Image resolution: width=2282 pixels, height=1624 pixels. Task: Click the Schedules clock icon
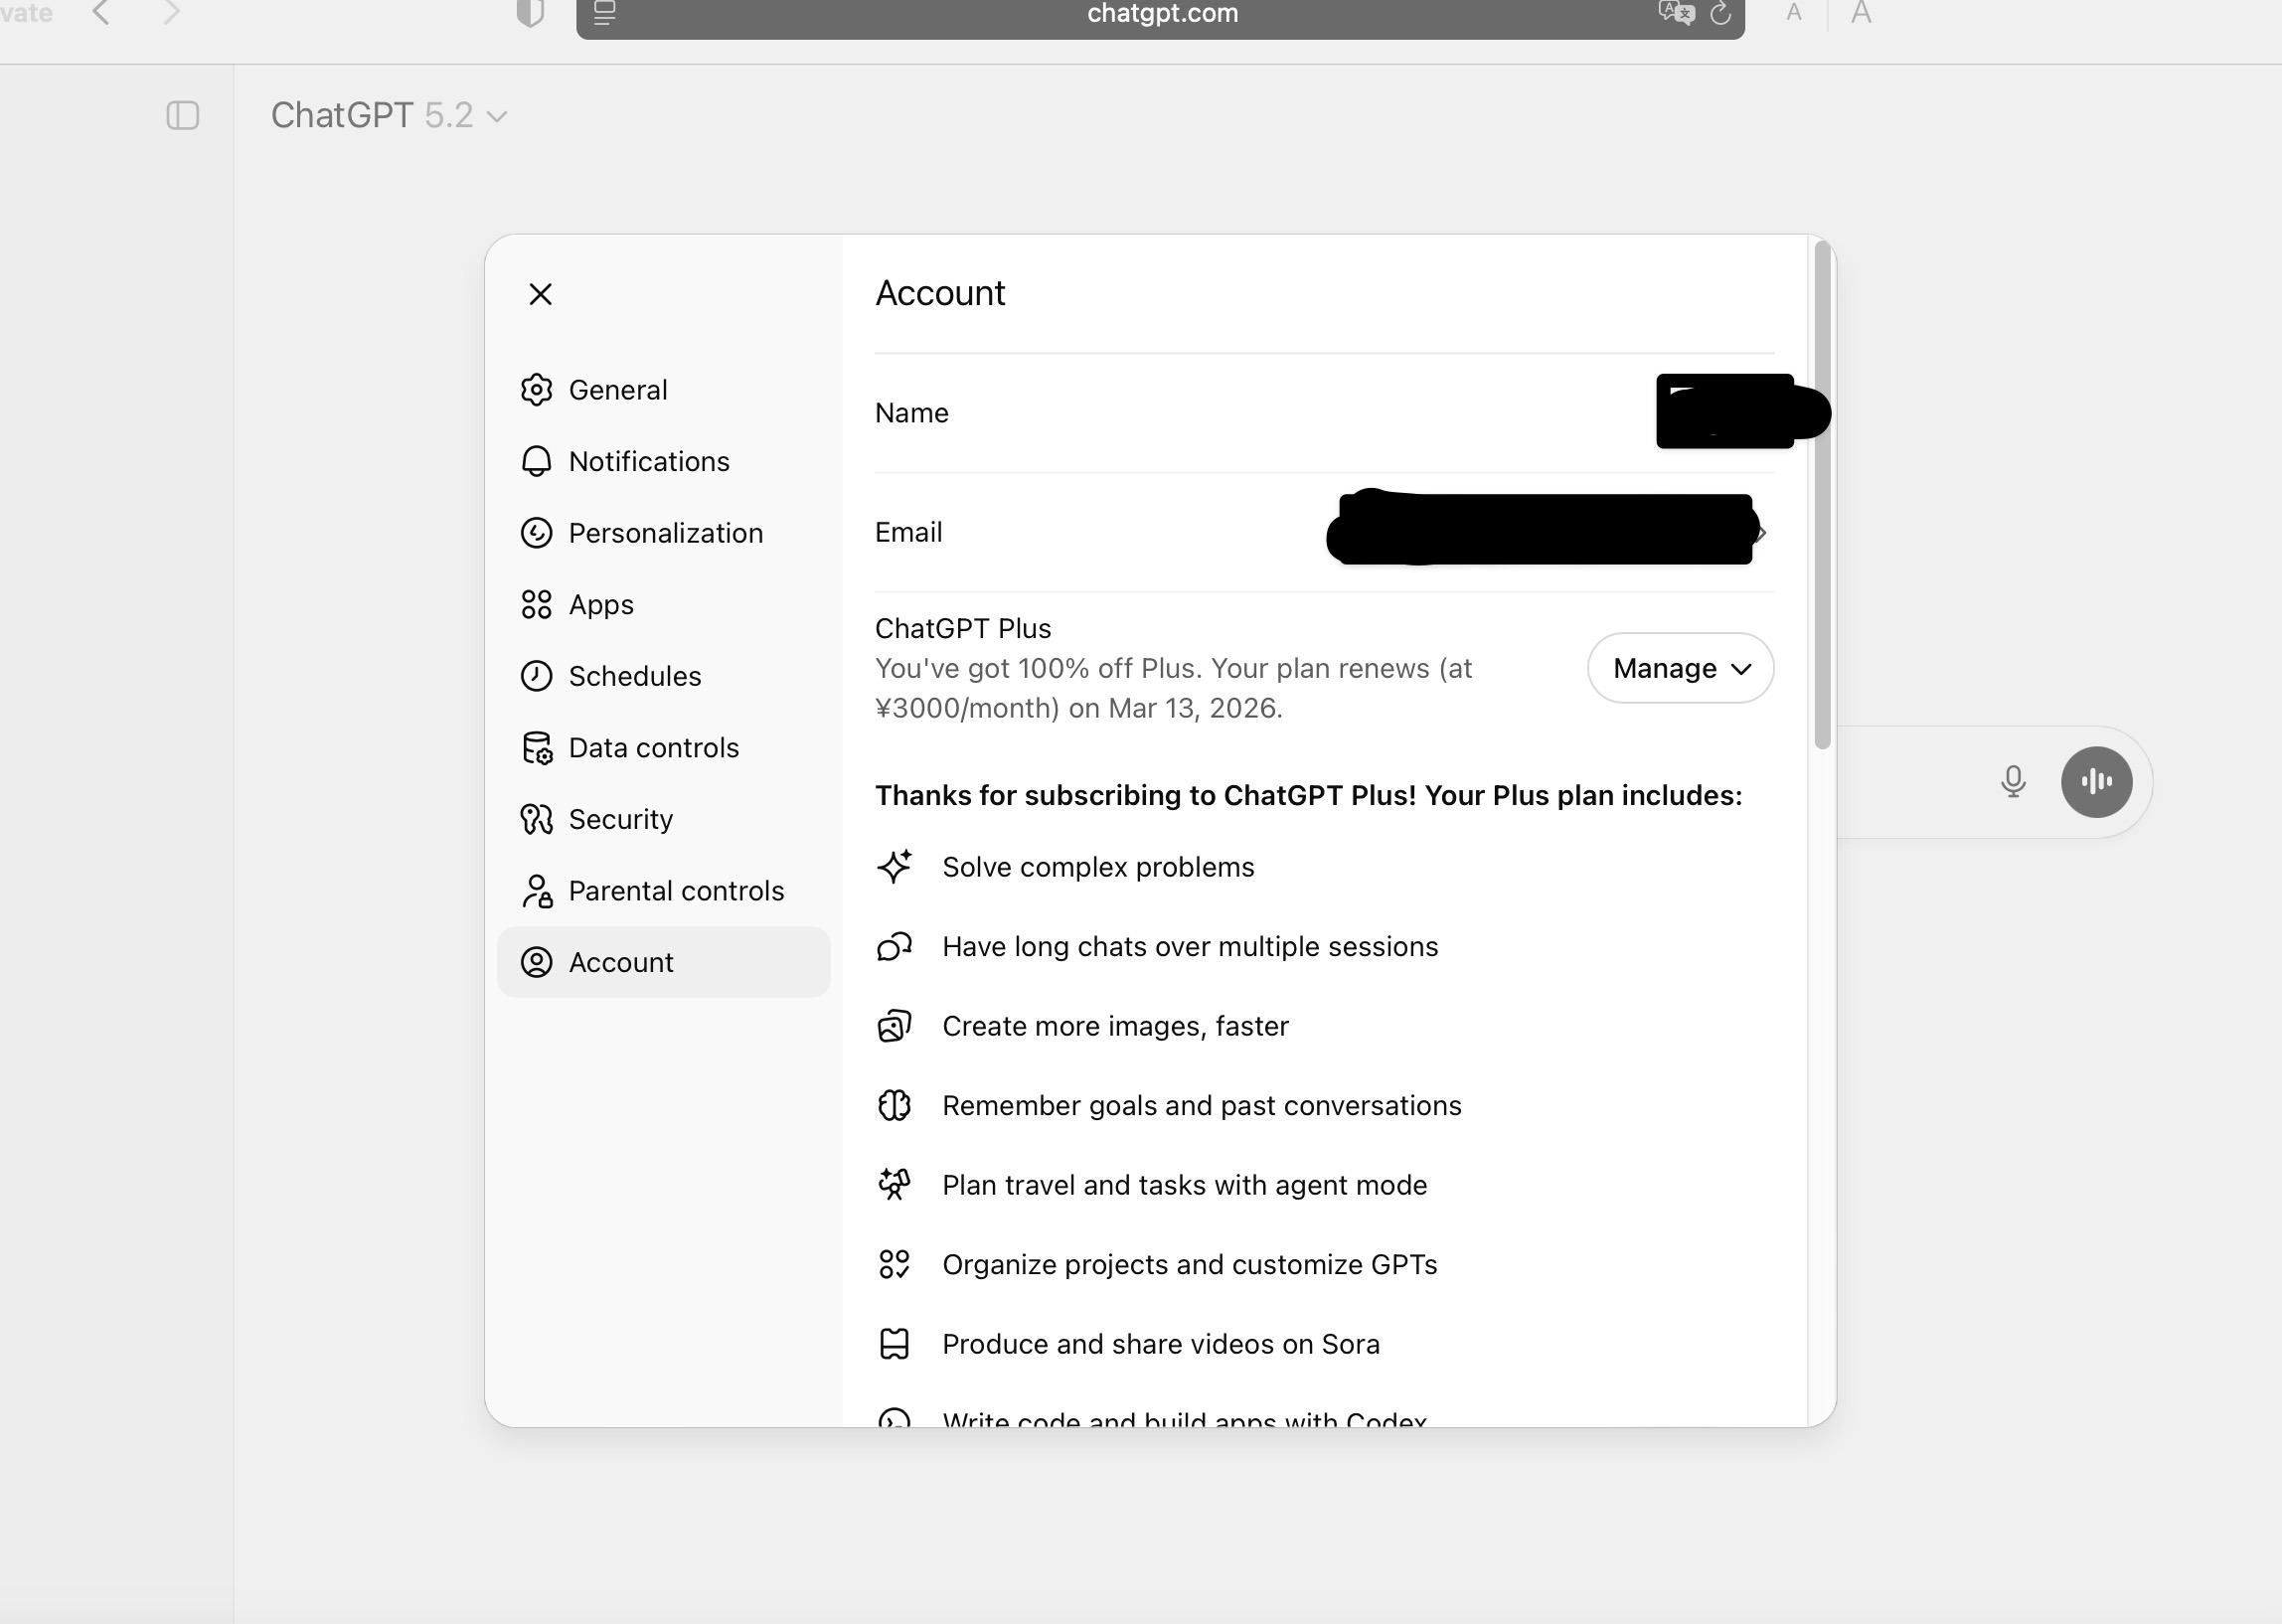[536, 676]
